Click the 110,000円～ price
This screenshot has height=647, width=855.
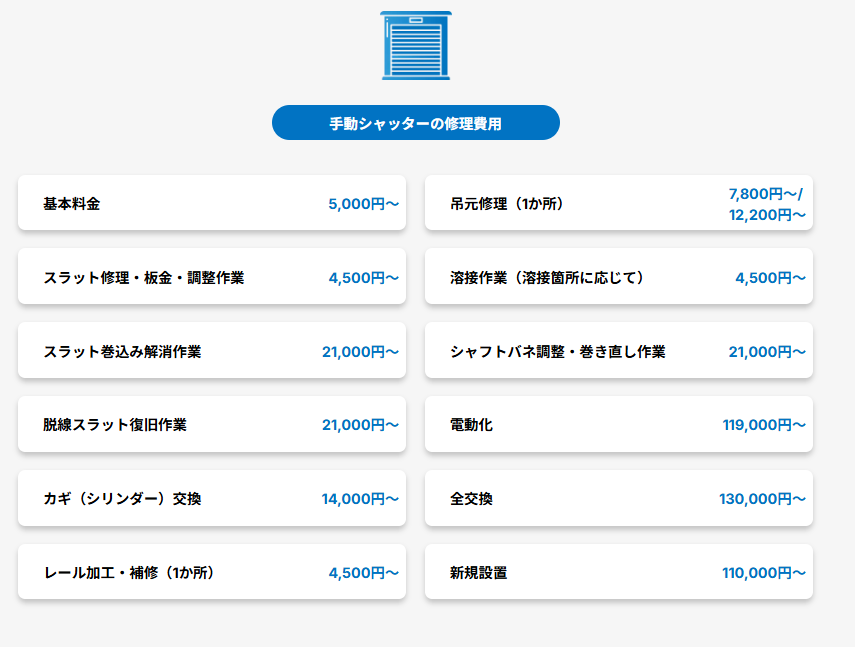coord(764,573)
